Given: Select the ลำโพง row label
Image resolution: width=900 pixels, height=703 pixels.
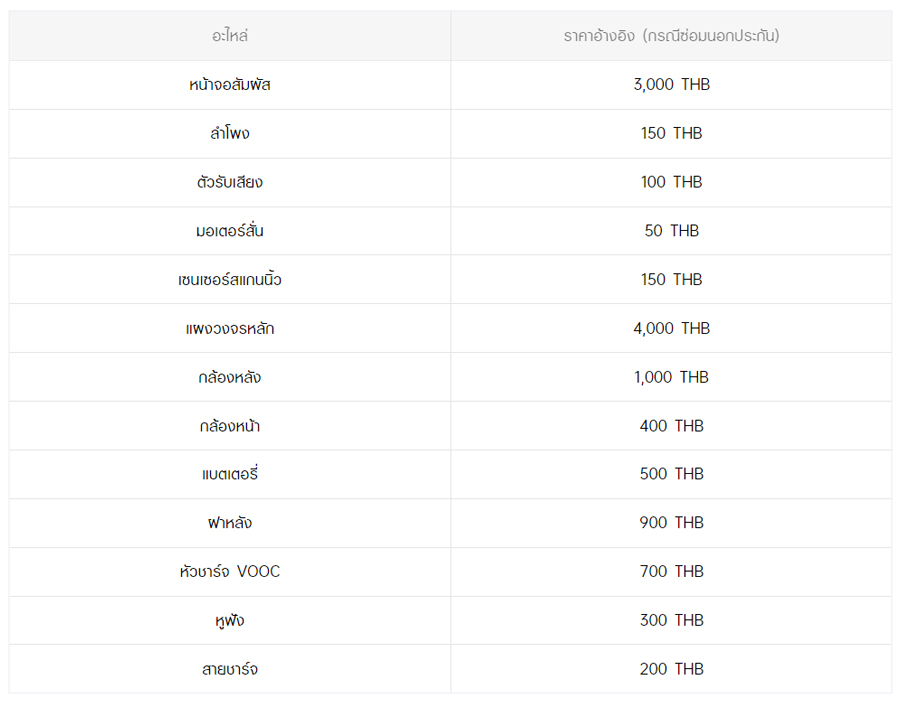Looking at the screenshot, I should click(x=230, y=133).
